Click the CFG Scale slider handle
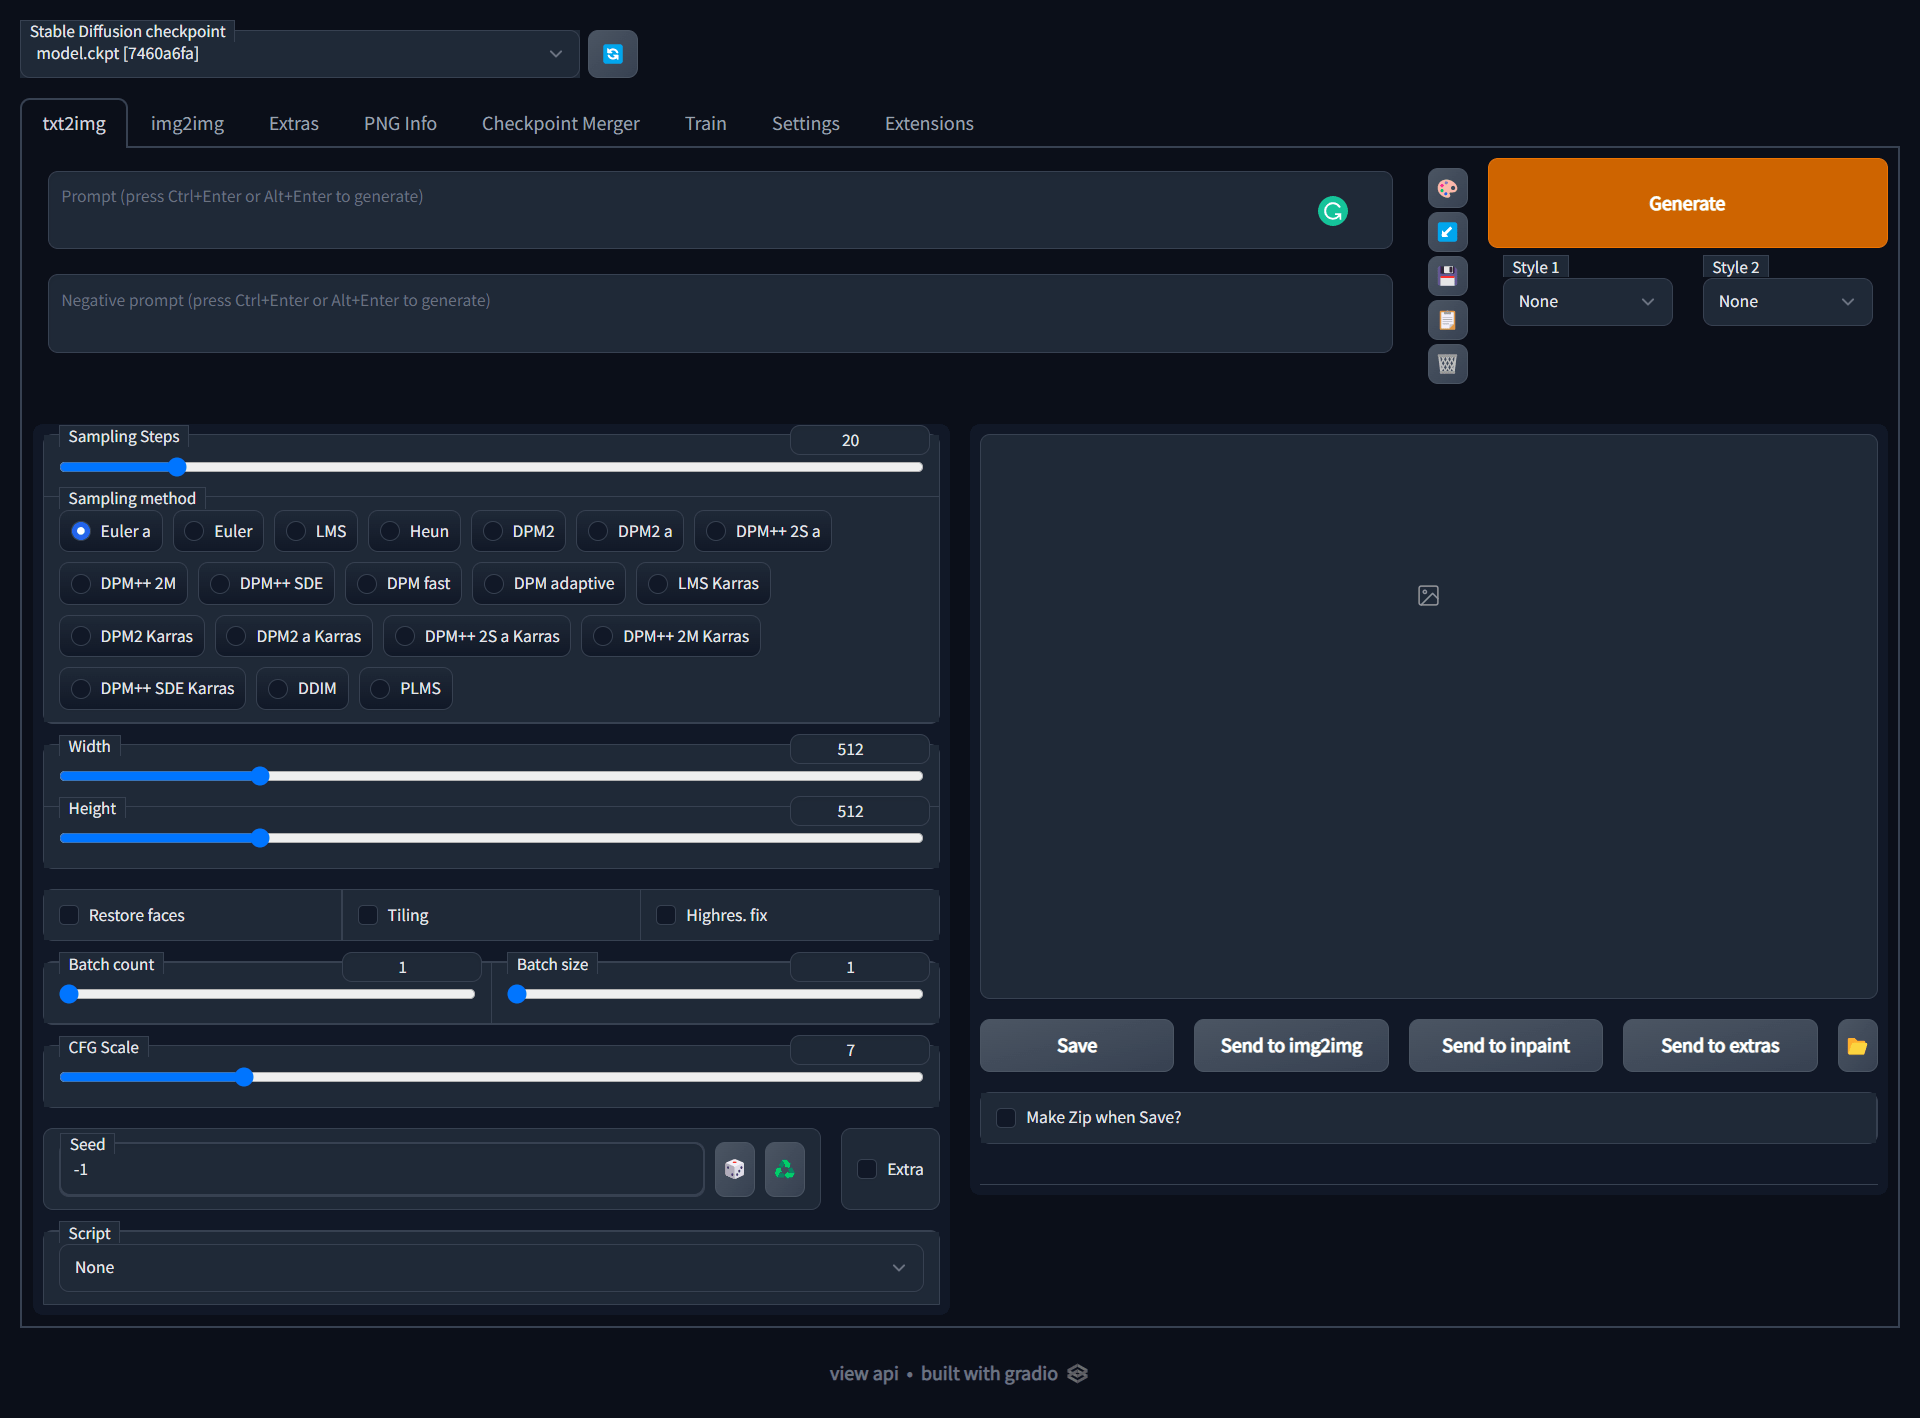This screenshot has height=1418, width=1920. pyautogui.click(x=244, y=1077)
